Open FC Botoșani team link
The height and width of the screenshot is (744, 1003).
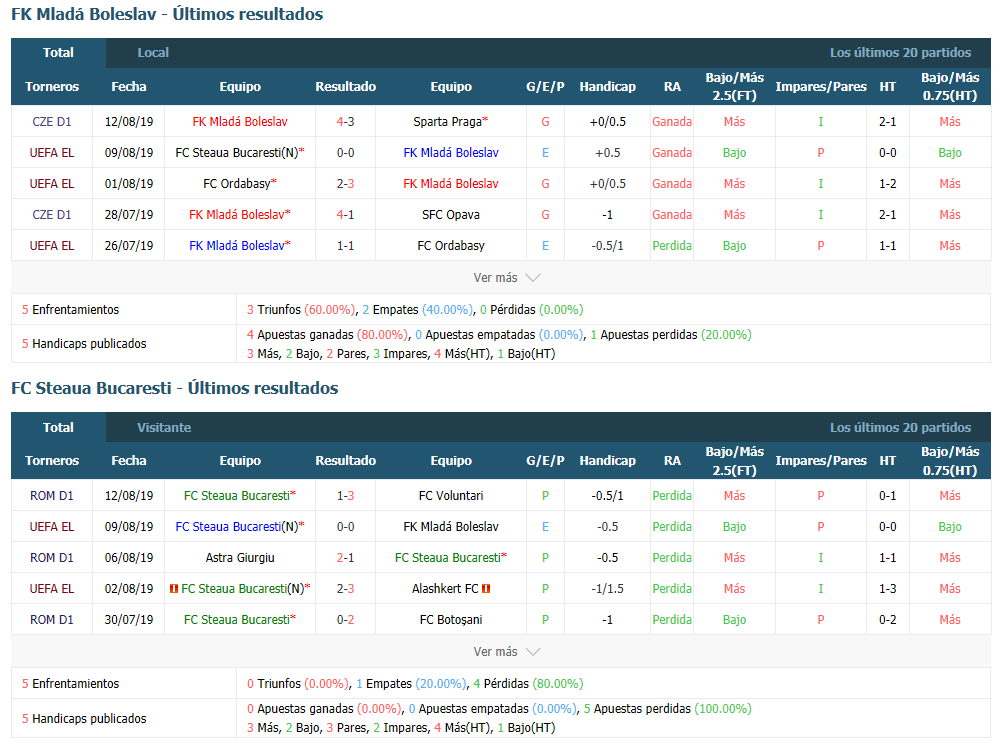(450, 620)
